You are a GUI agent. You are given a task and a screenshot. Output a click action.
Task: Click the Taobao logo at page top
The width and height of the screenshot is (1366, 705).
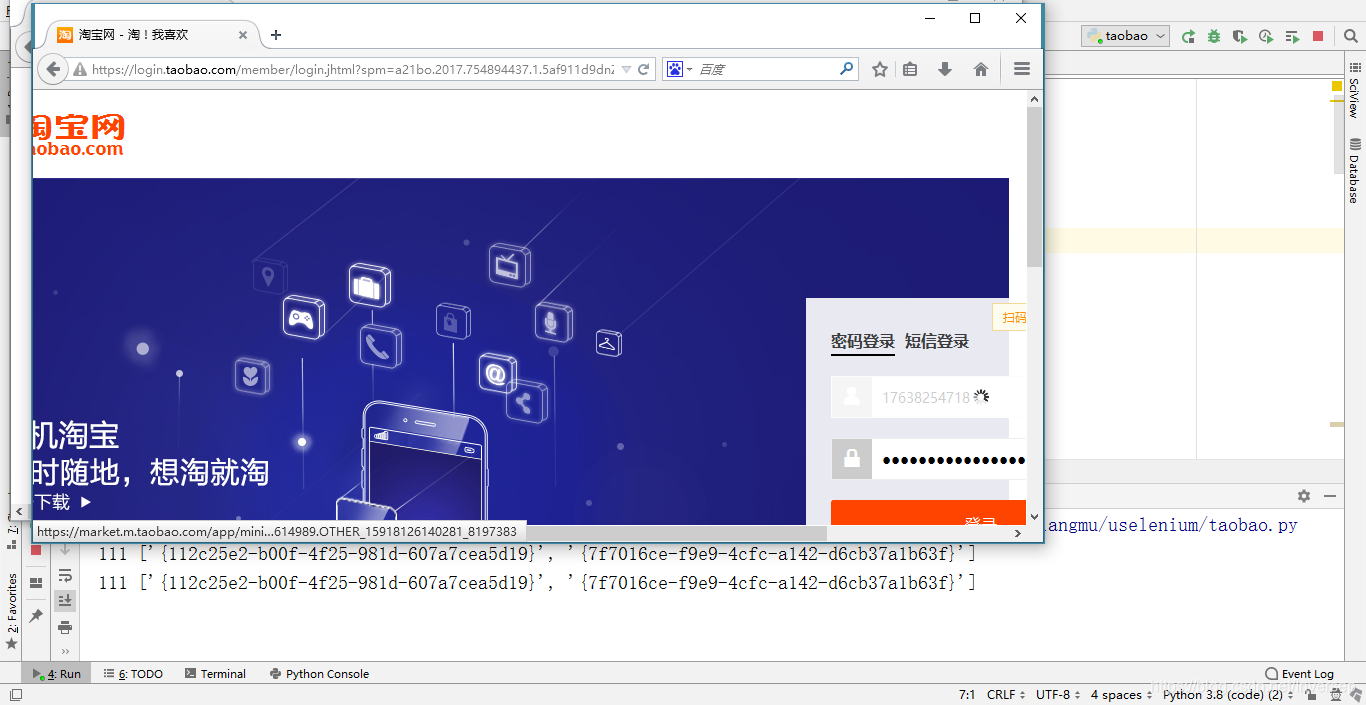point(78,135)
